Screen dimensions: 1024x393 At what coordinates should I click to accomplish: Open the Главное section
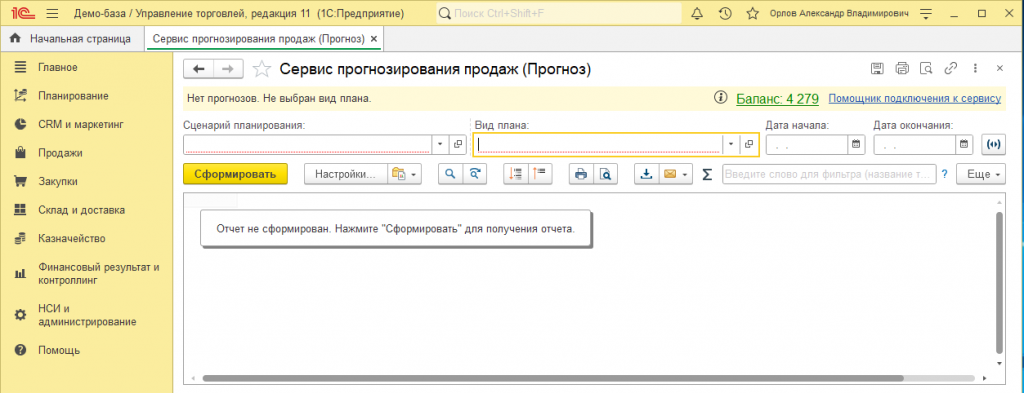tap(57, 67)
